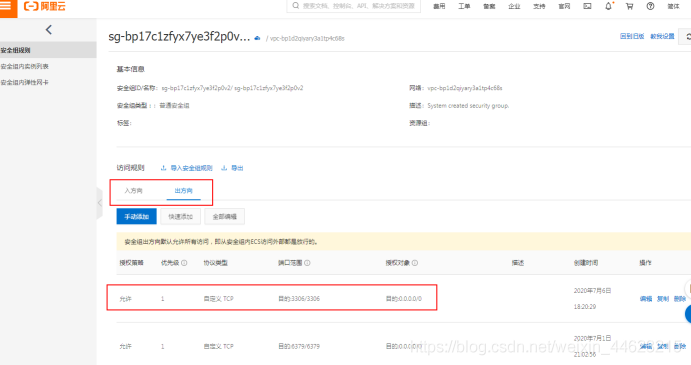Click 自定义 TCP in the 6379 row
The image size is (691, 365).
[218, 346]
